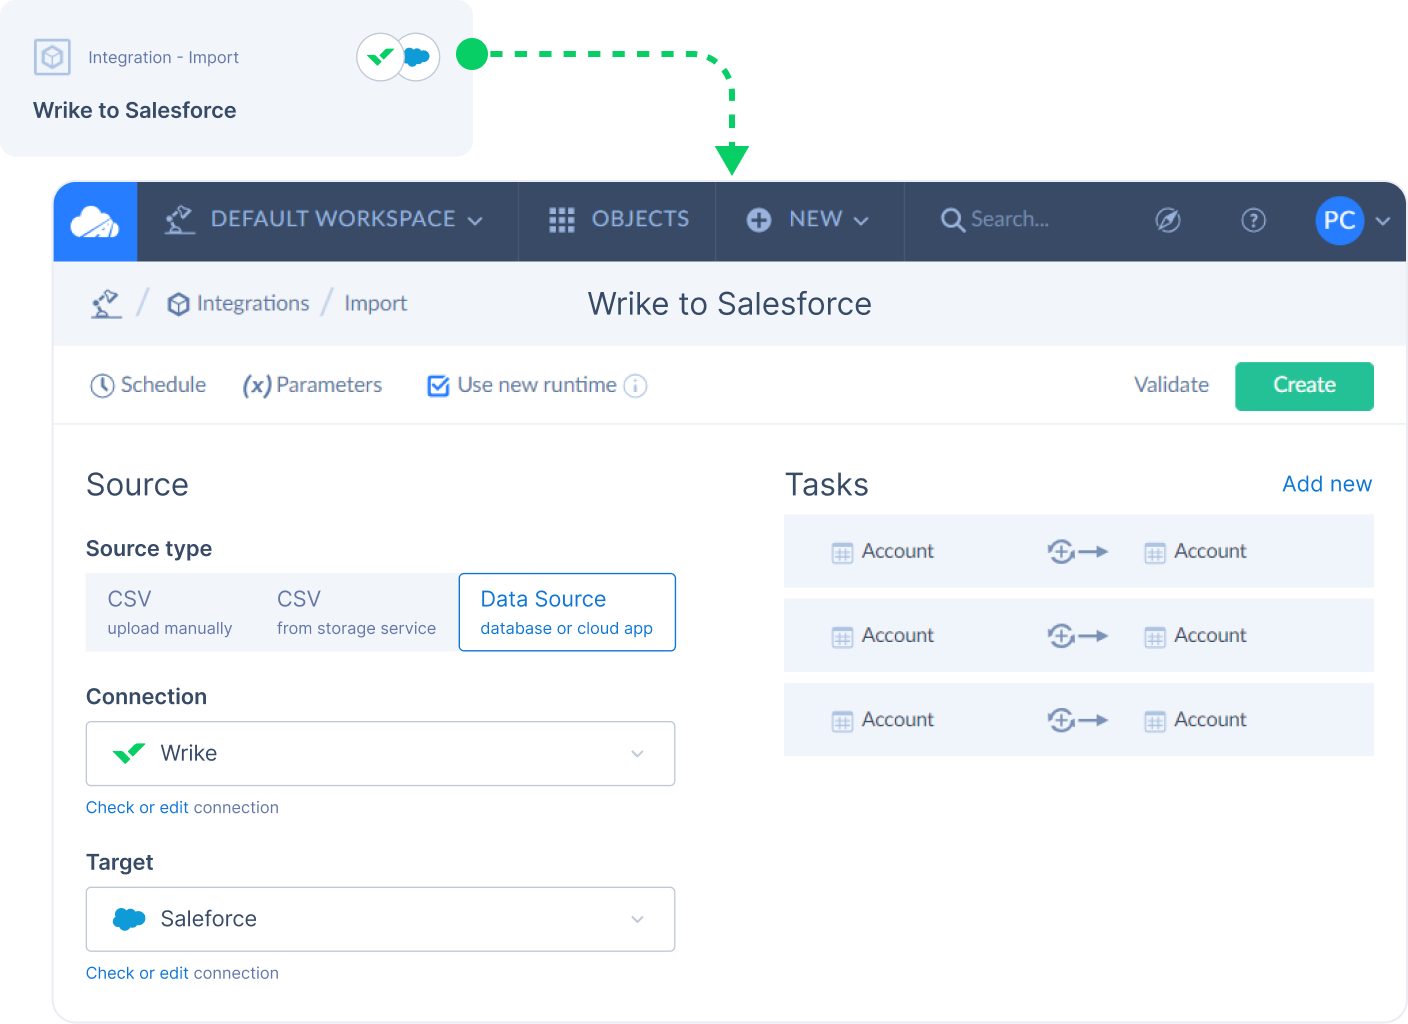Click Add new task link
Image resolution: width=1408 pixels, height=1024 pixels.
(1327, 485)
